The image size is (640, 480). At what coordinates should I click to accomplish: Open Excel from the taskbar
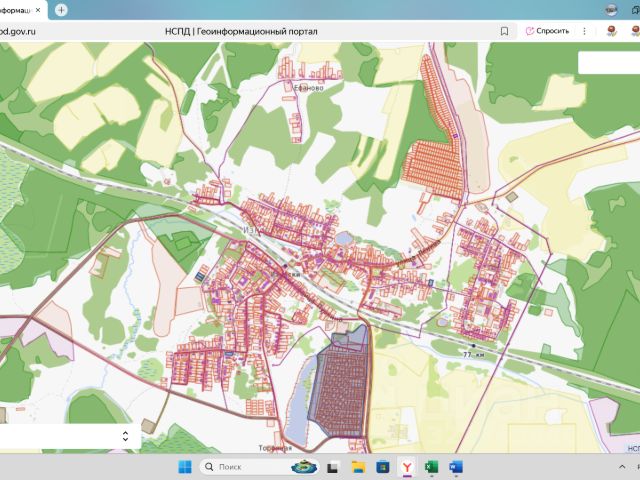coord(431,467)
